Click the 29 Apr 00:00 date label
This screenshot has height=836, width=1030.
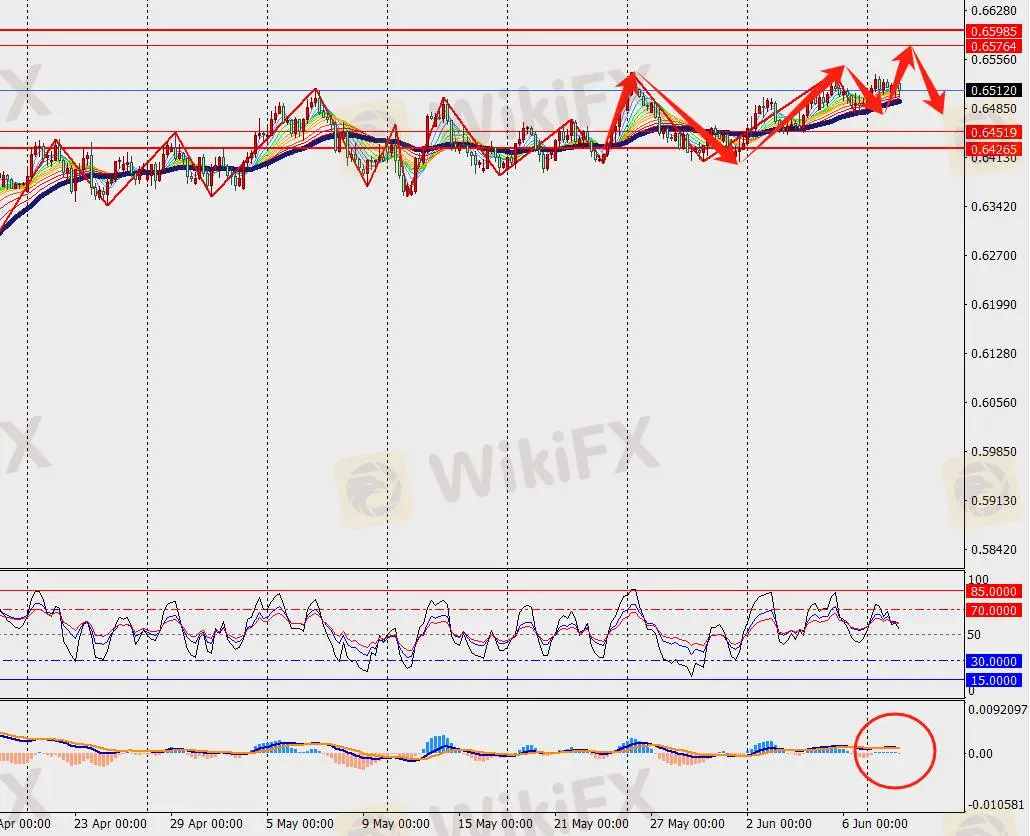tap(206, 824)
